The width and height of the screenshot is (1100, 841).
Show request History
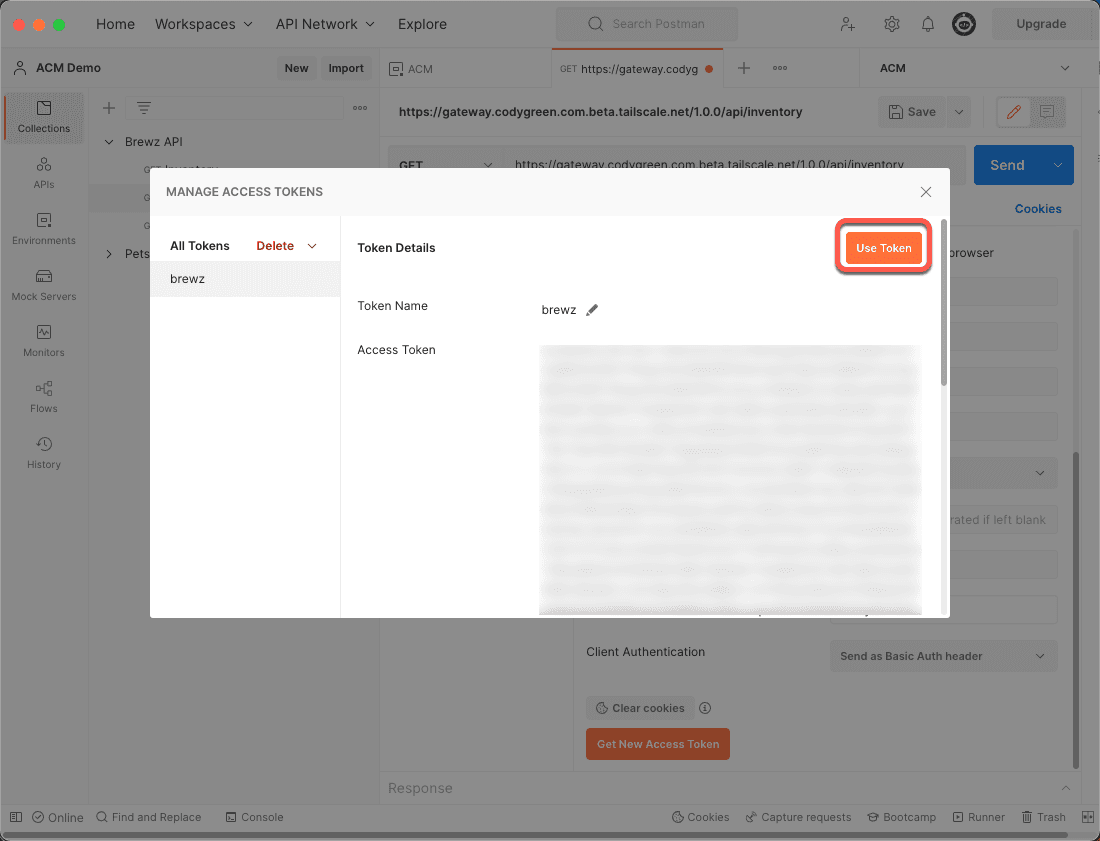tap(43, 452)
